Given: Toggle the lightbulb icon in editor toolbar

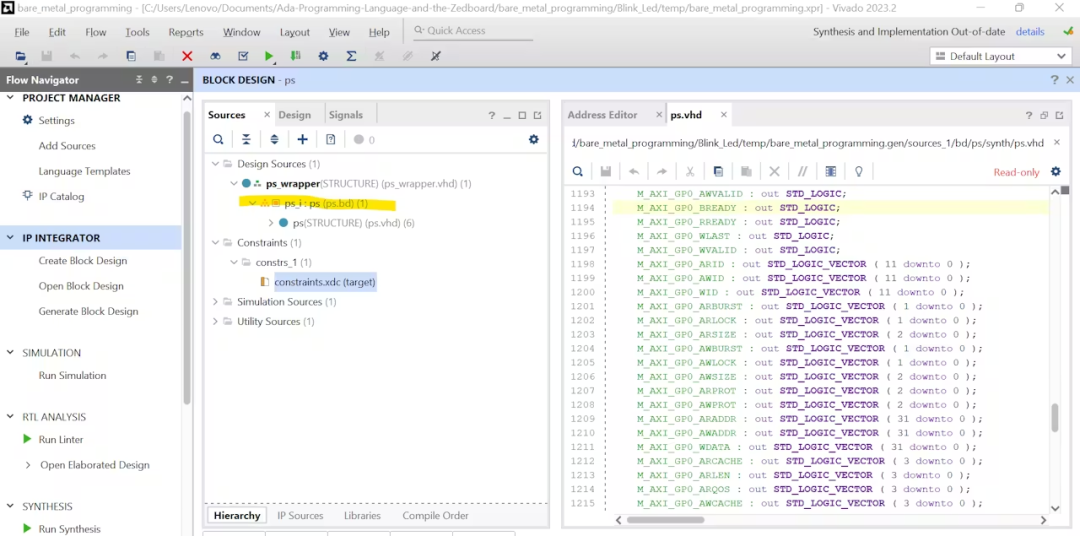Looking at the screenshot, I should (859, 171).
